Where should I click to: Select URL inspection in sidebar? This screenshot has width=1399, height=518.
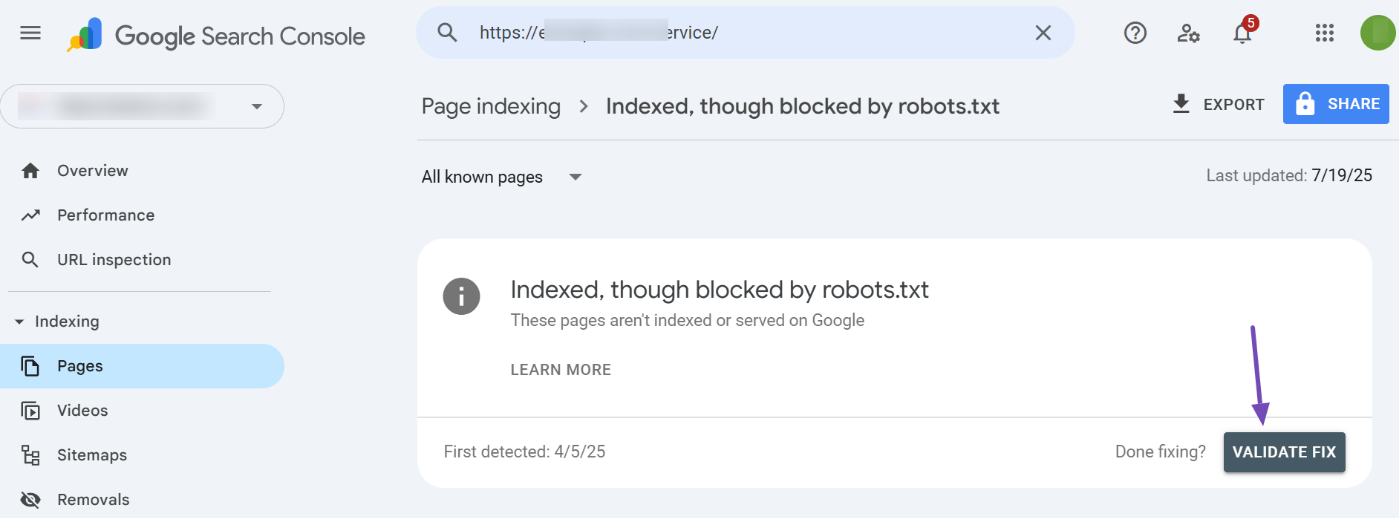pos(113,260)
